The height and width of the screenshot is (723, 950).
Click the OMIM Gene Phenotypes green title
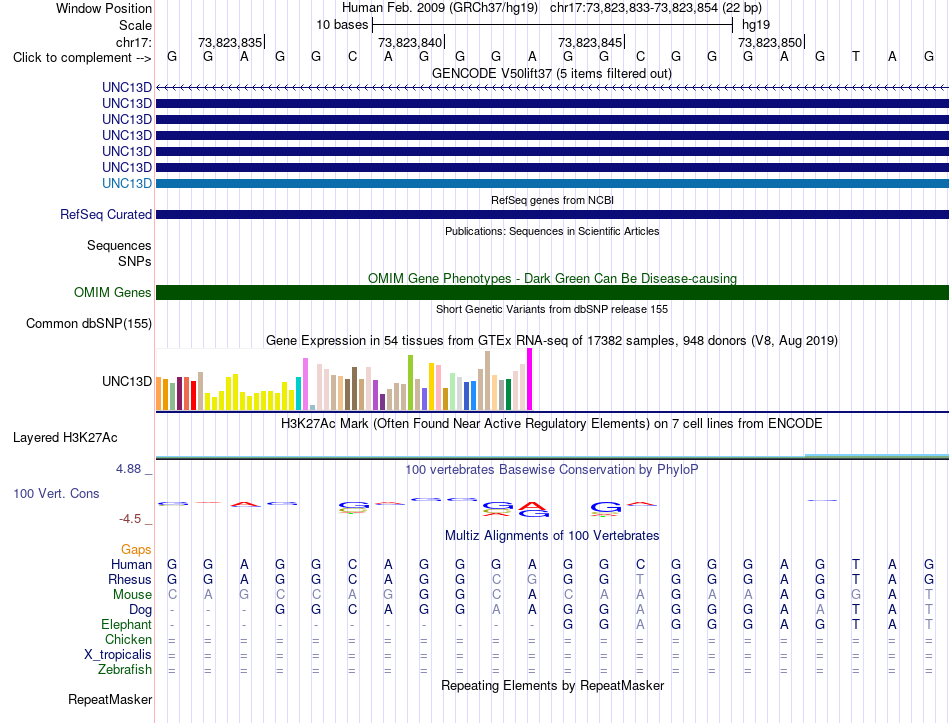point(552,279)
